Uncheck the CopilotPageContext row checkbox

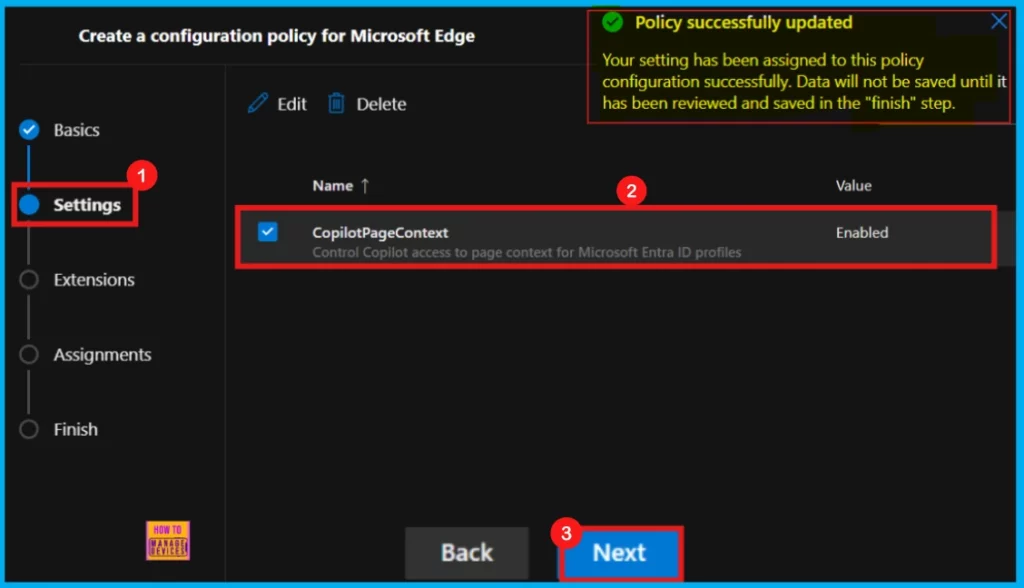[267, 231]
